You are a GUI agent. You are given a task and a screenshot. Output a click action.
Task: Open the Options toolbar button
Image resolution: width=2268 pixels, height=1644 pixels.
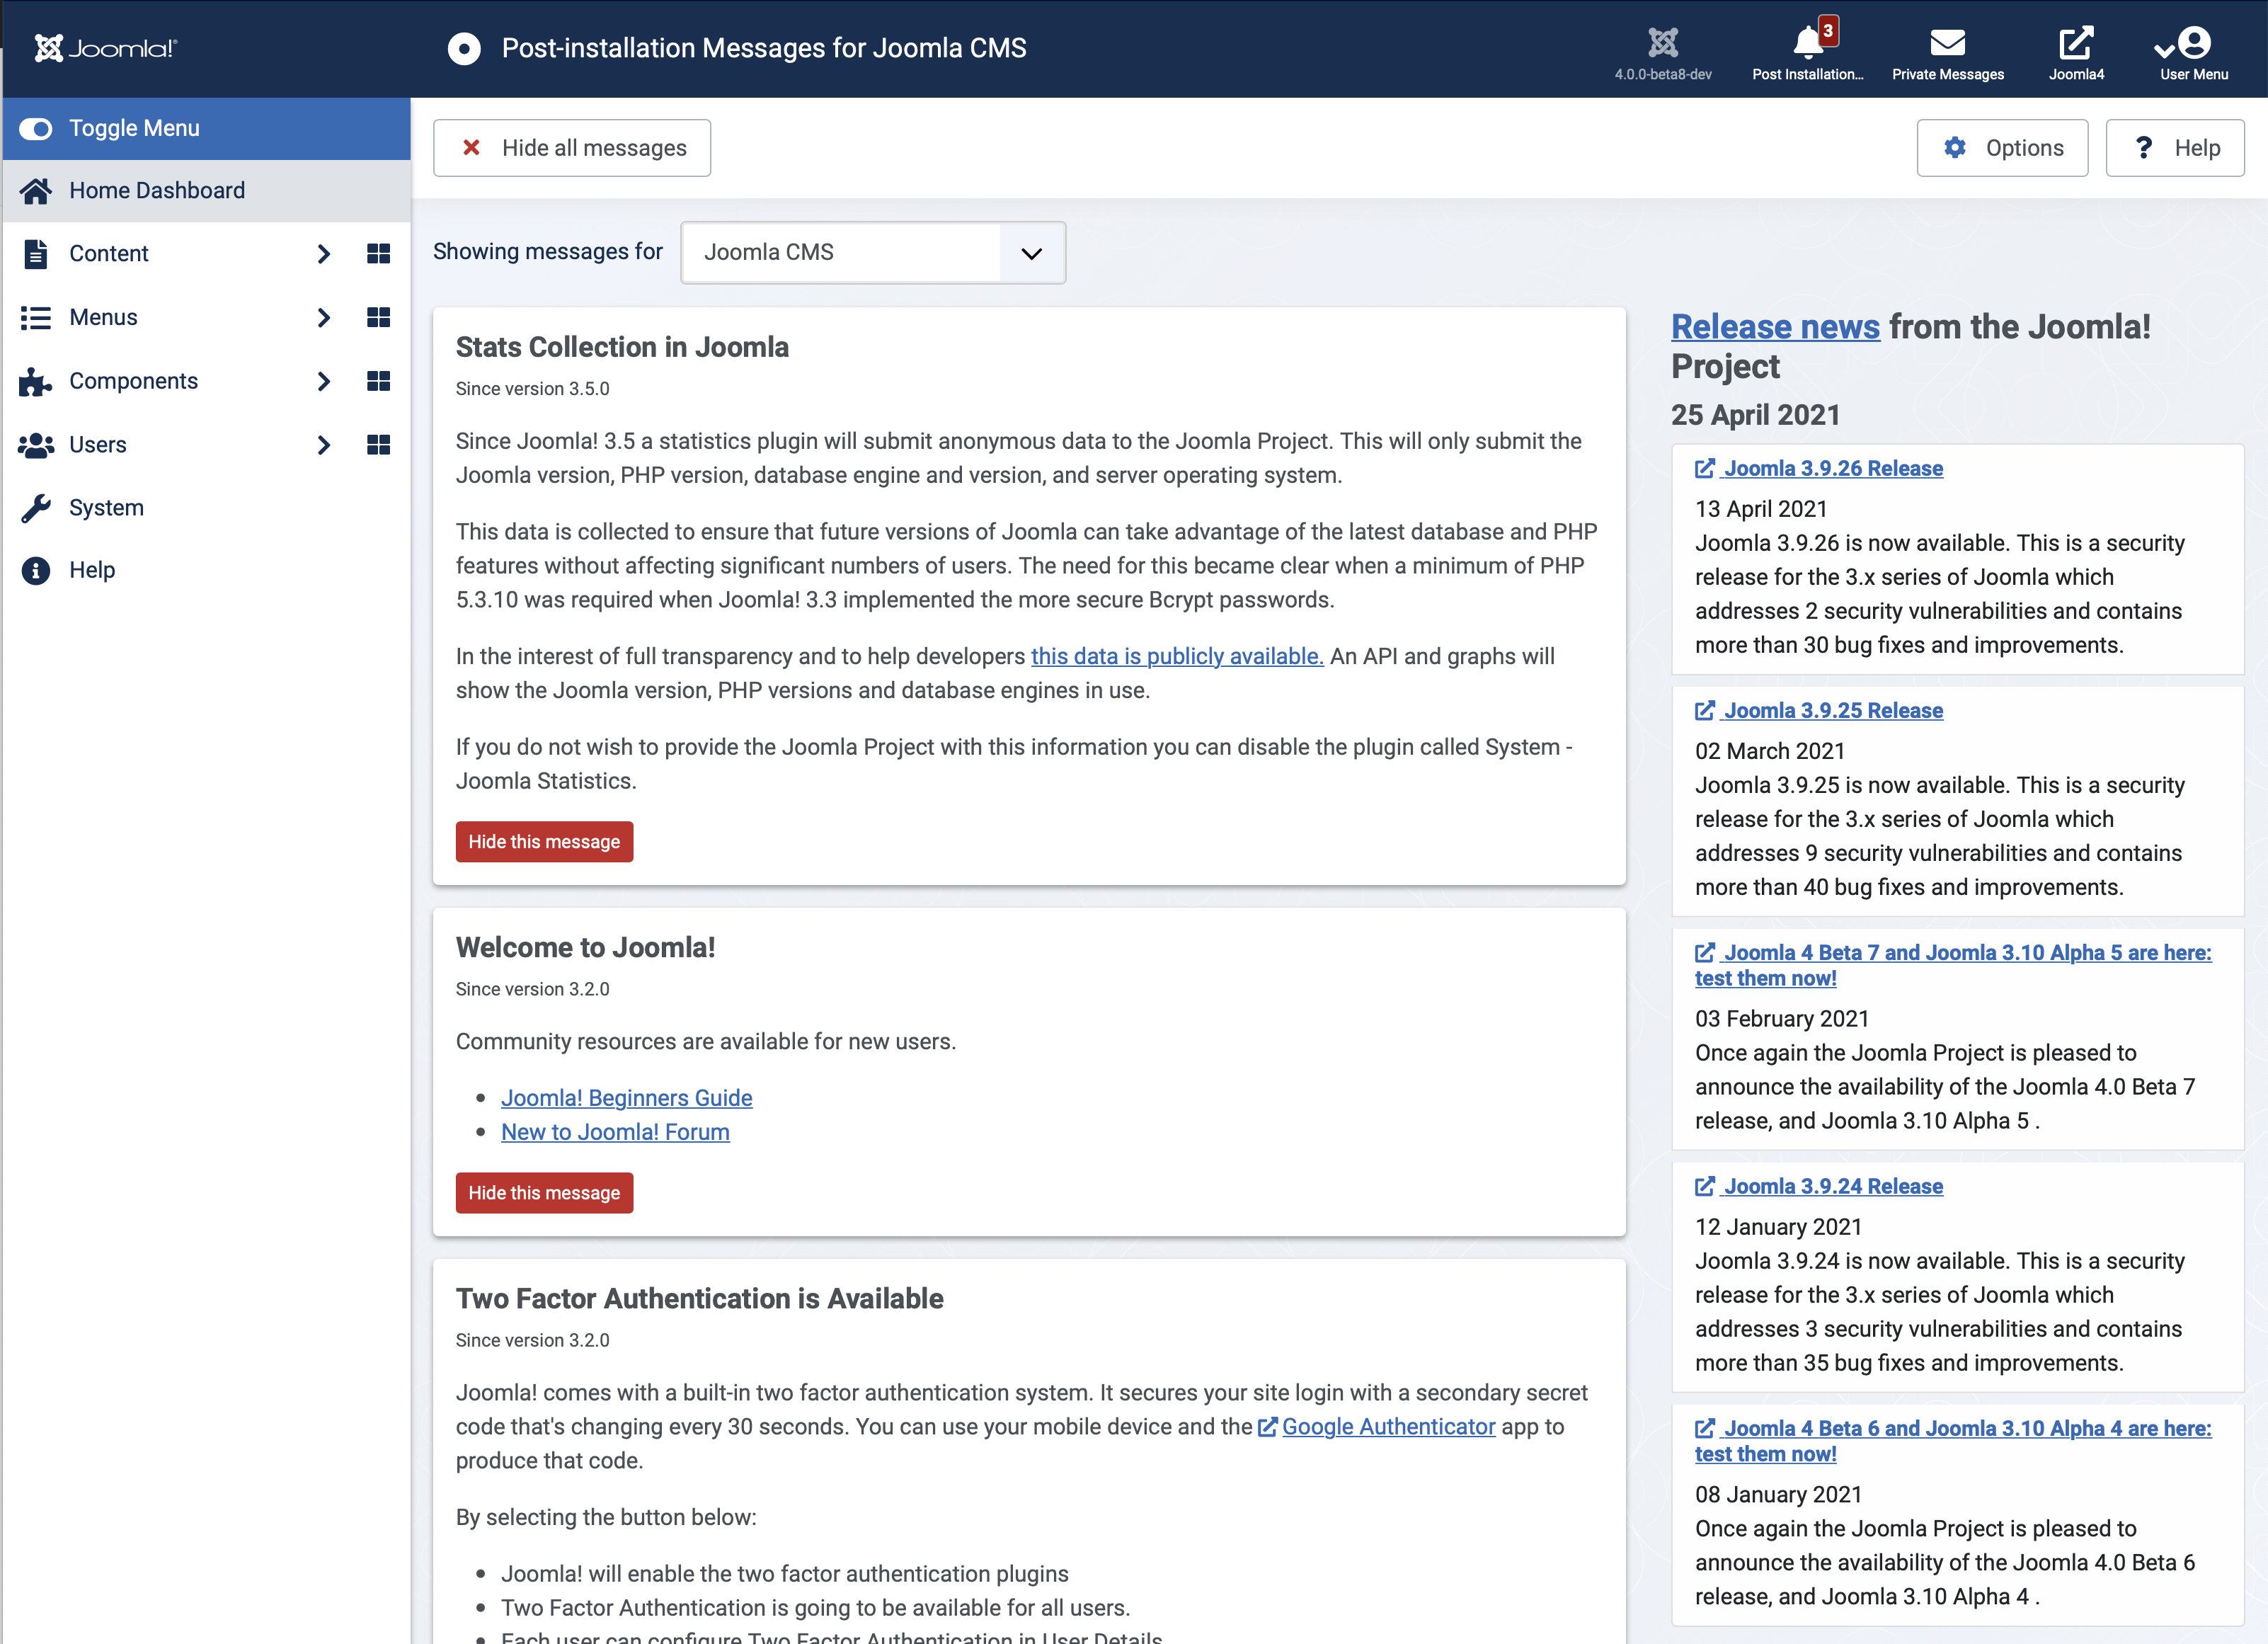tap(2002, 148)
